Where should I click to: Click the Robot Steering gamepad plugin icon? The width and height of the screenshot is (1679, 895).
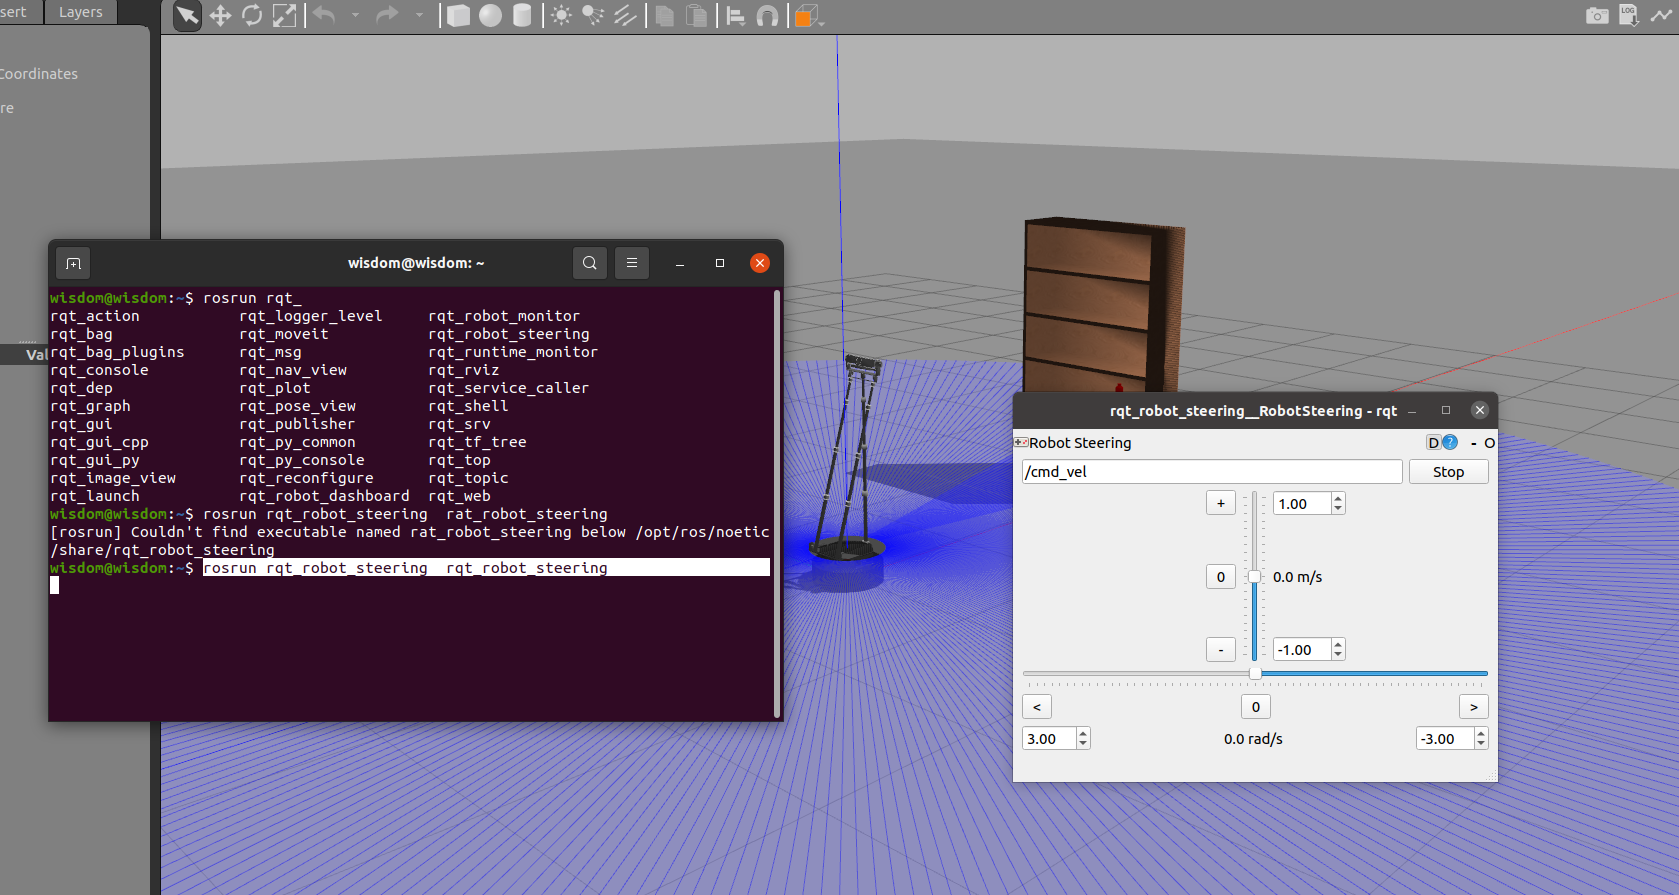point(1021,443)
